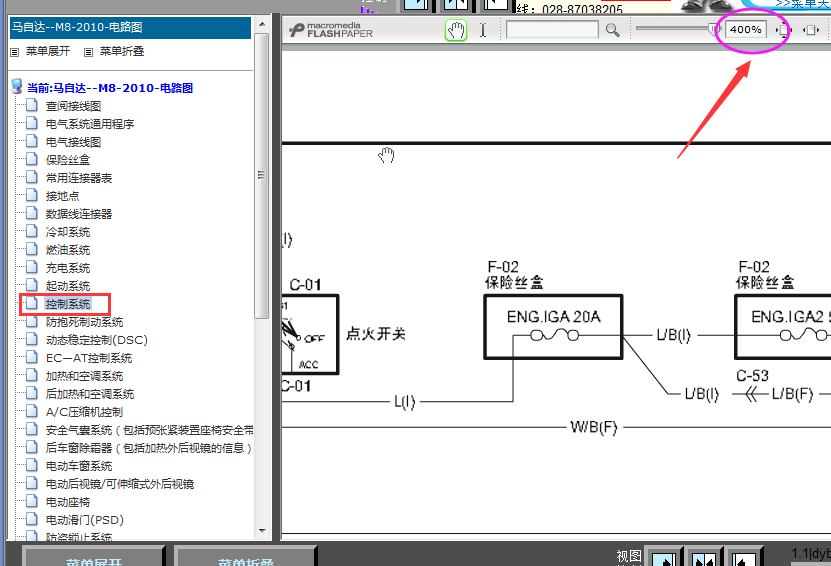Open 数据线连接器 in the tree
This screenshot has width=831, height=566.
(x=79, y=214)
